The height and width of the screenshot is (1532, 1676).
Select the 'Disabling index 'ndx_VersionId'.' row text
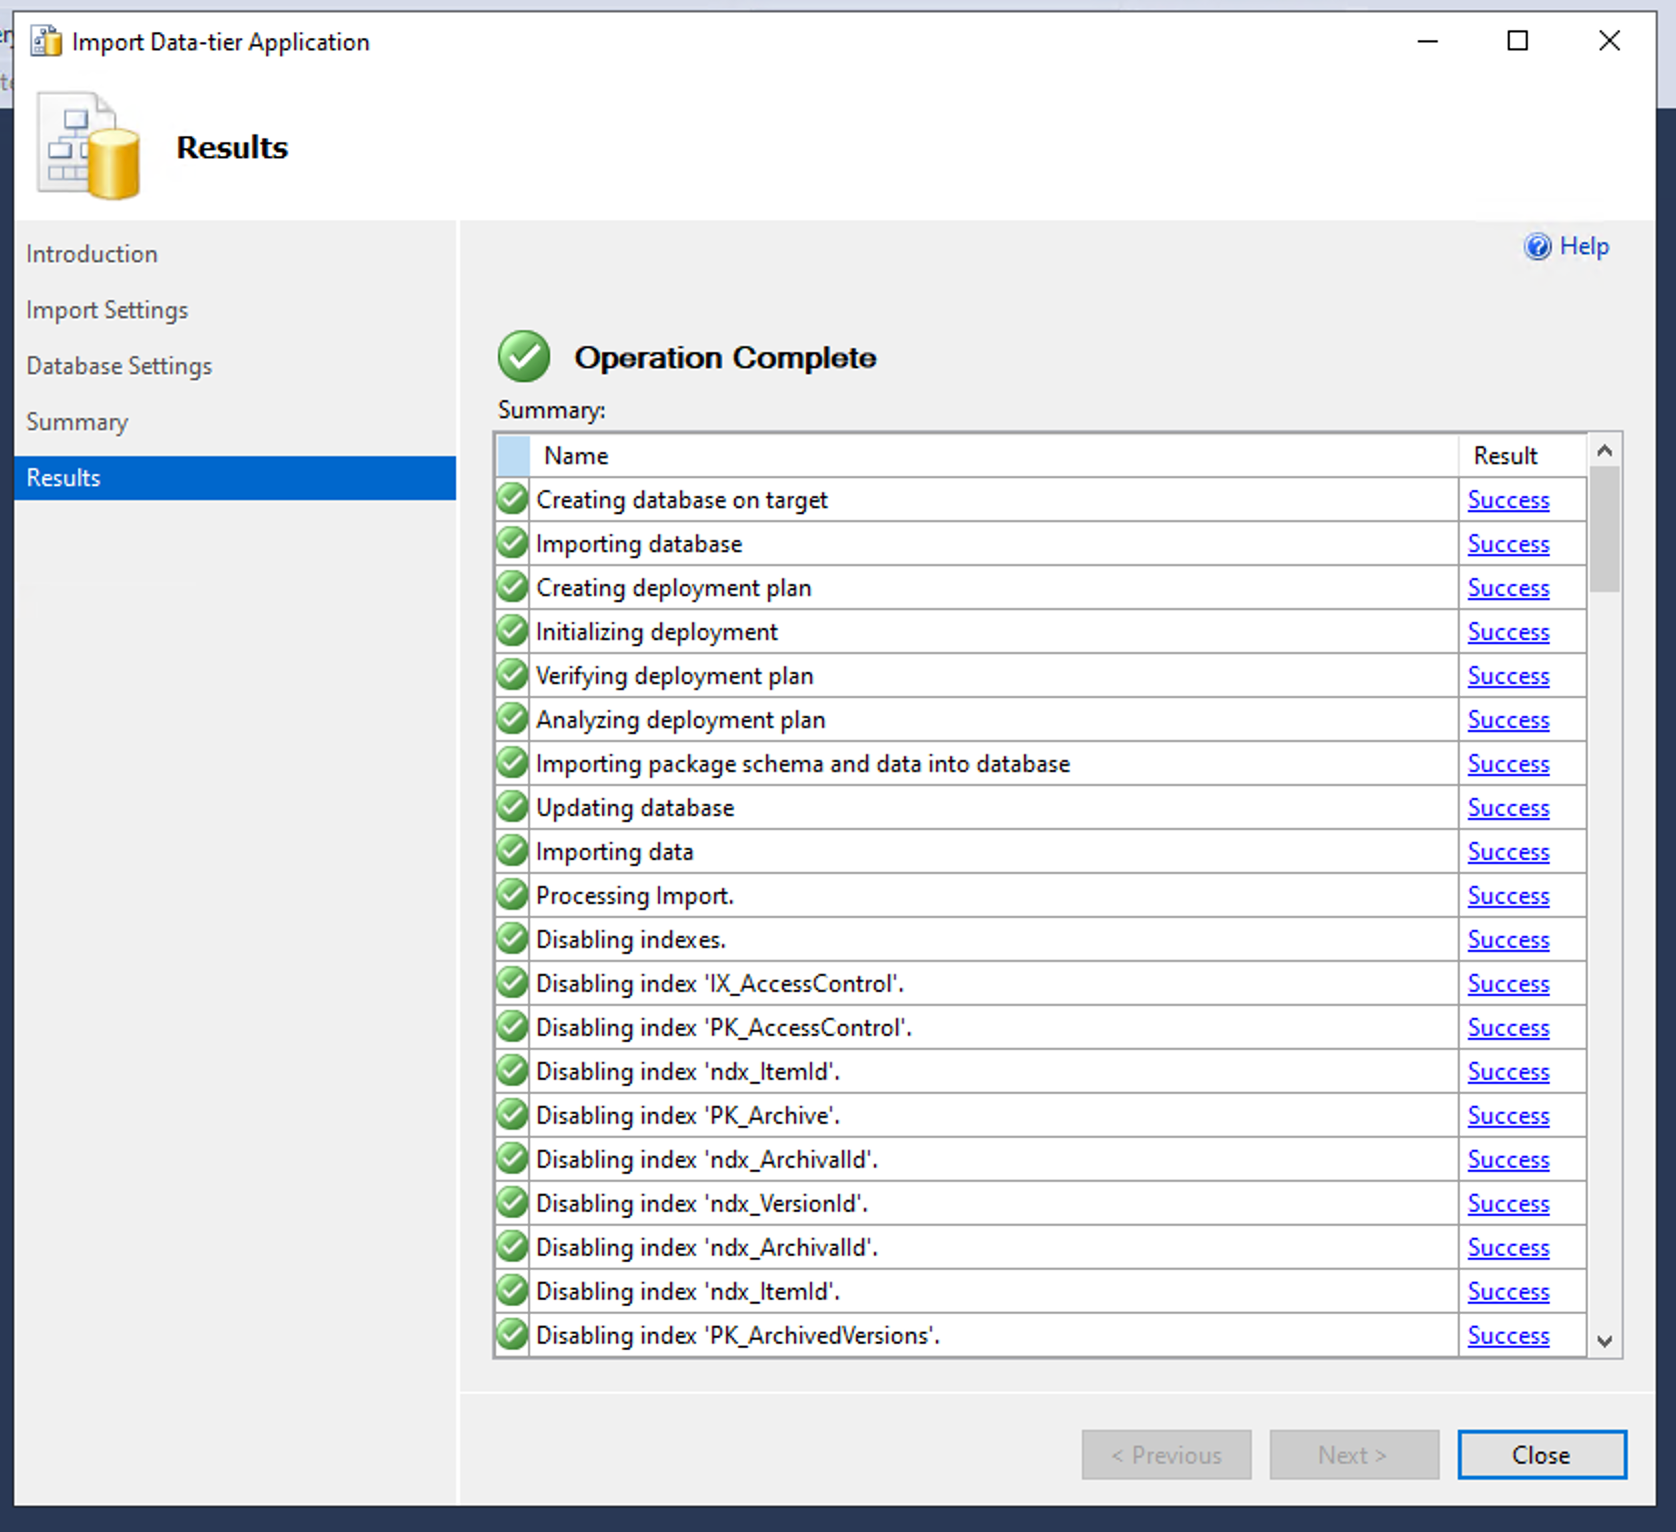click(702, 1204)
